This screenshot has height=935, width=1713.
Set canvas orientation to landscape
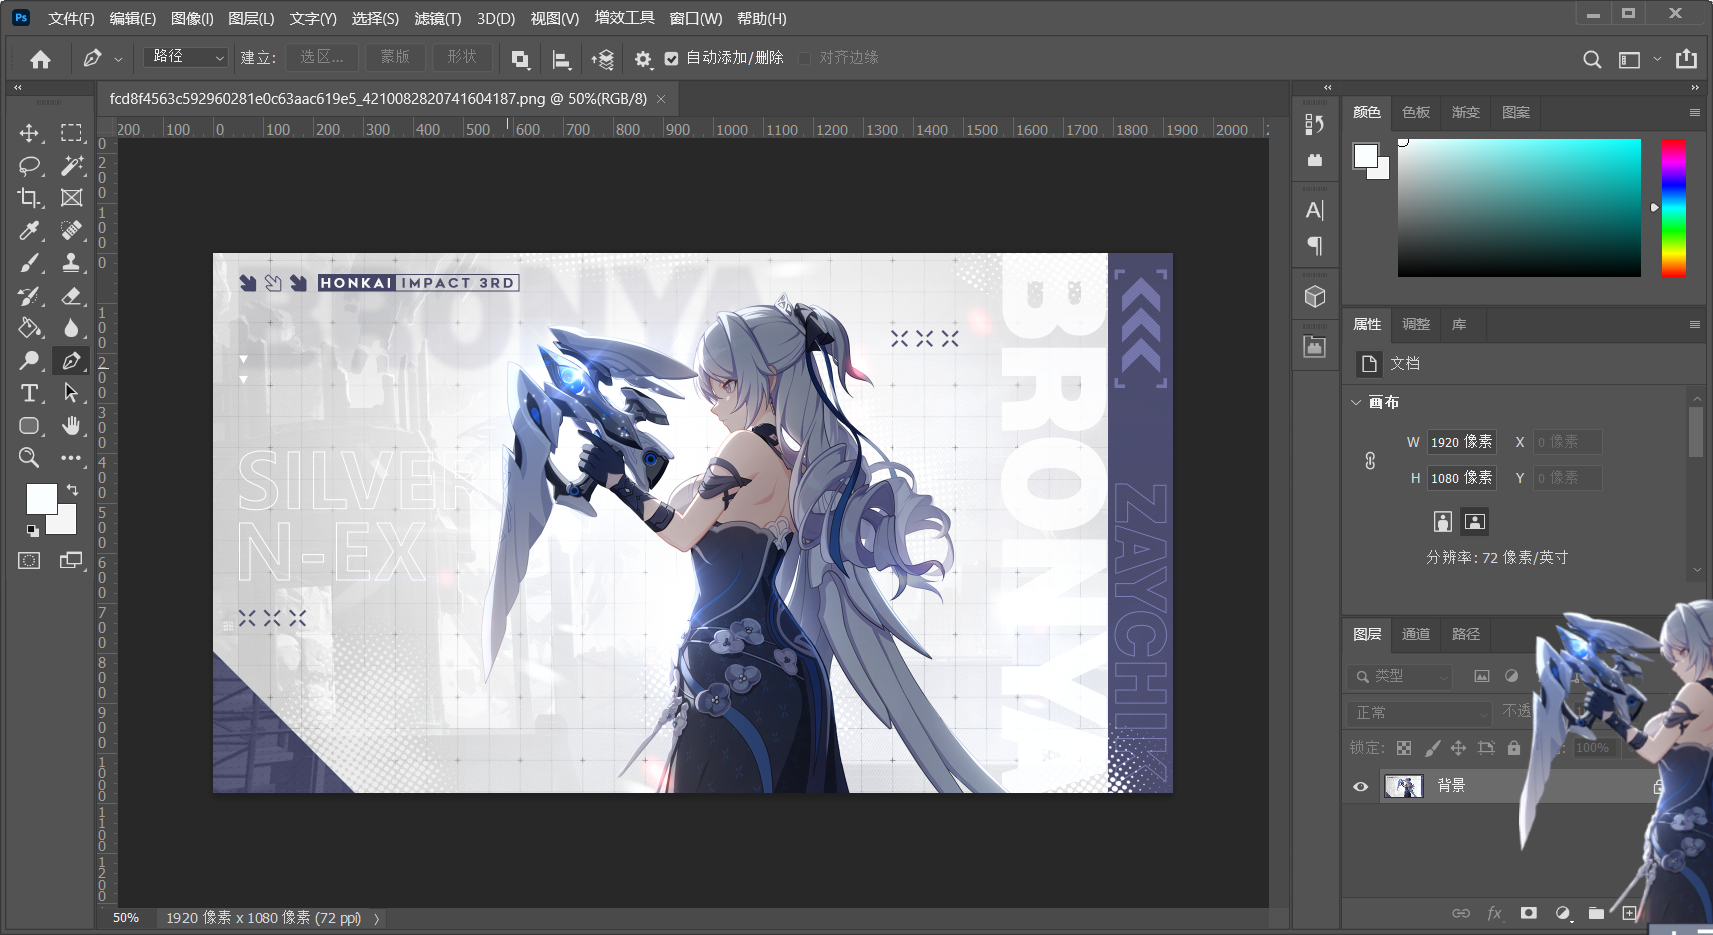1475,521
